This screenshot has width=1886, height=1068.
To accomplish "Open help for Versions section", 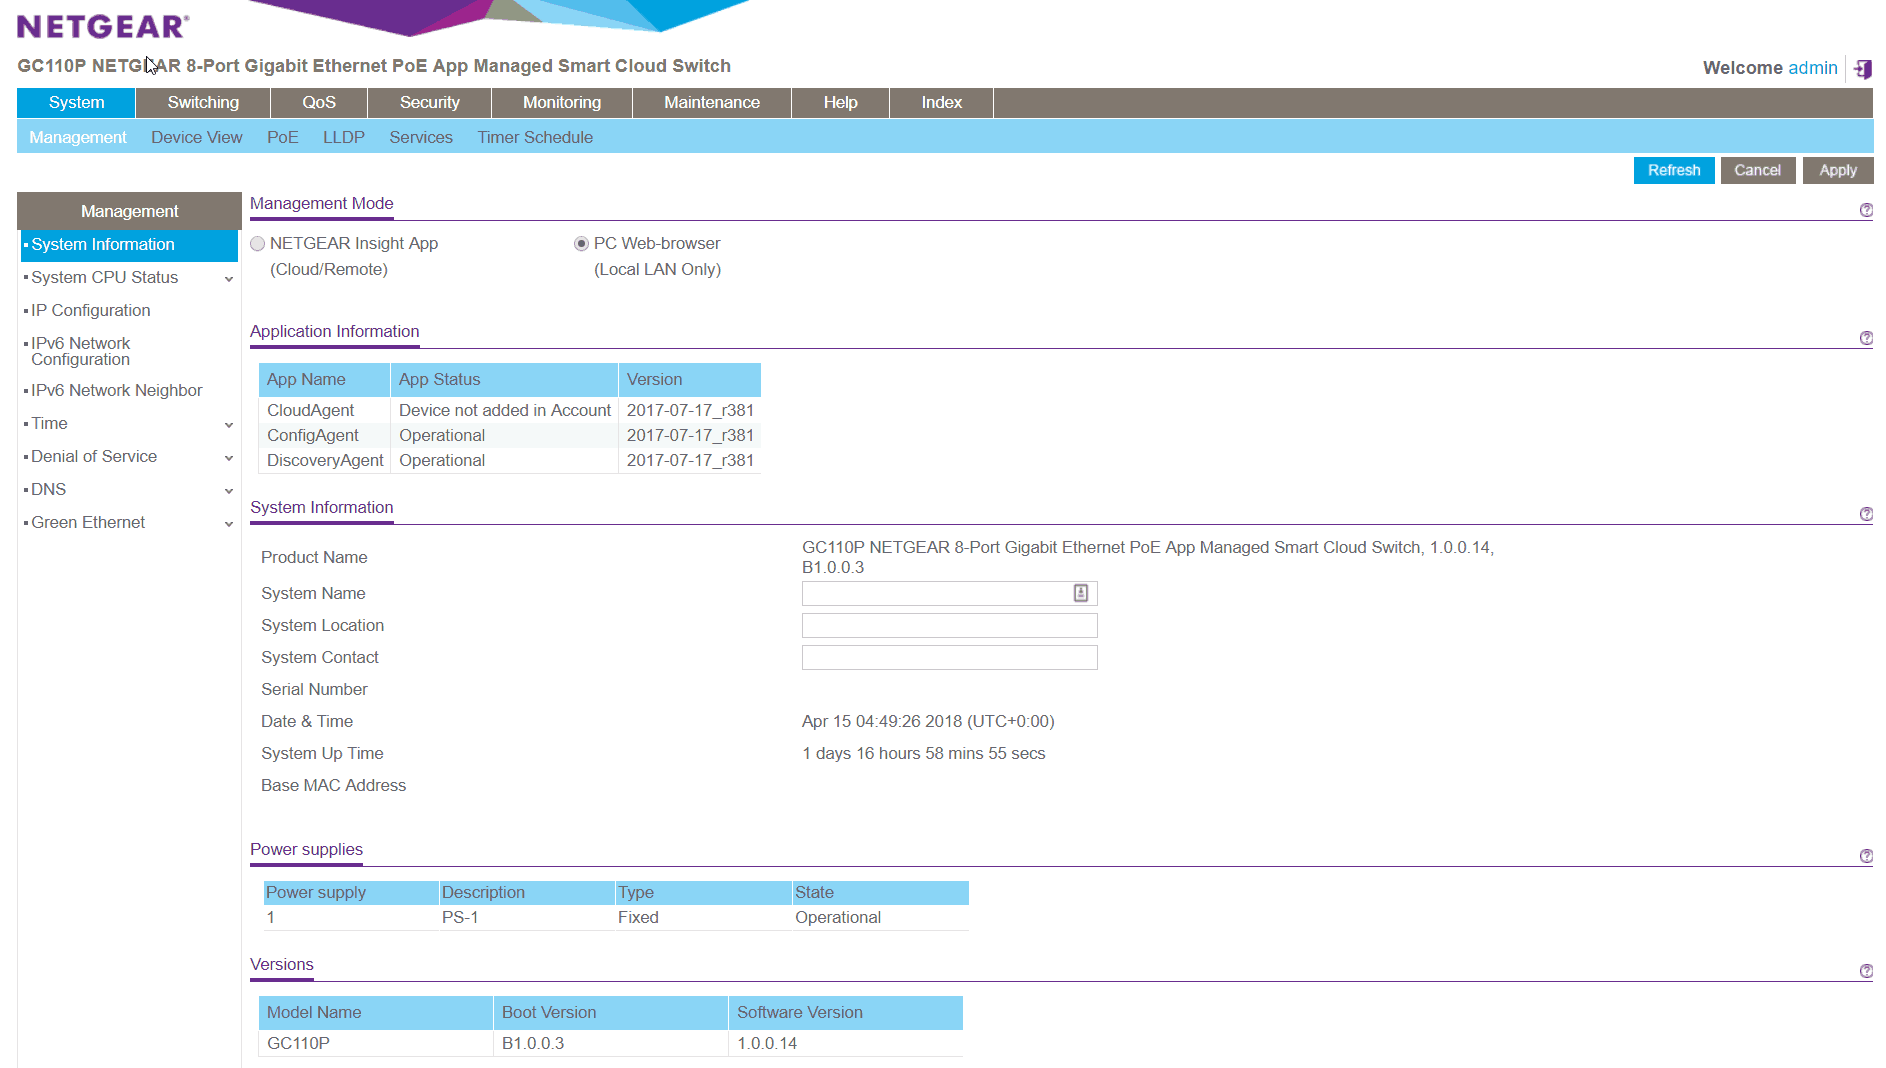I will click(1866, 971).
